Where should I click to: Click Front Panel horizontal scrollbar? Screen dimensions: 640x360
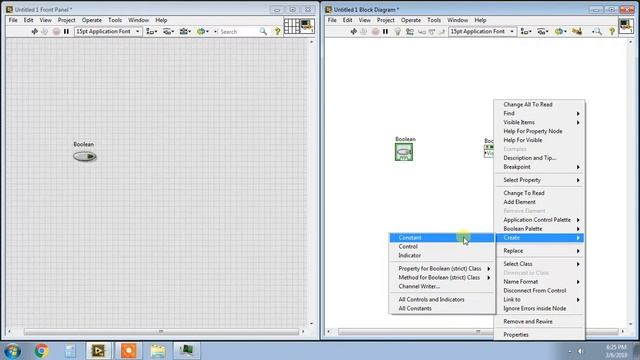click(161, 331)
